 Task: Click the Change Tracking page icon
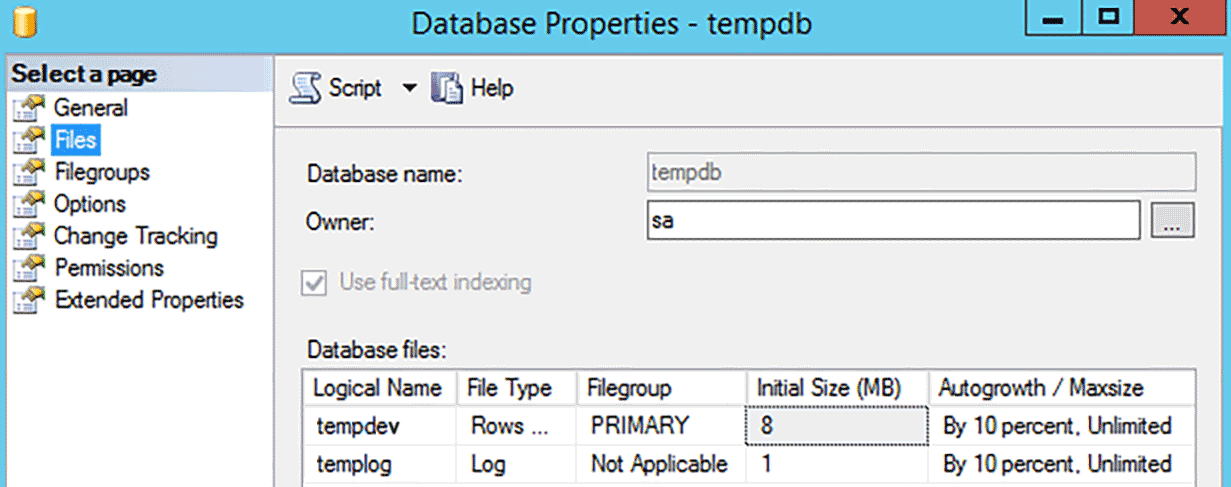click(29, 235)
